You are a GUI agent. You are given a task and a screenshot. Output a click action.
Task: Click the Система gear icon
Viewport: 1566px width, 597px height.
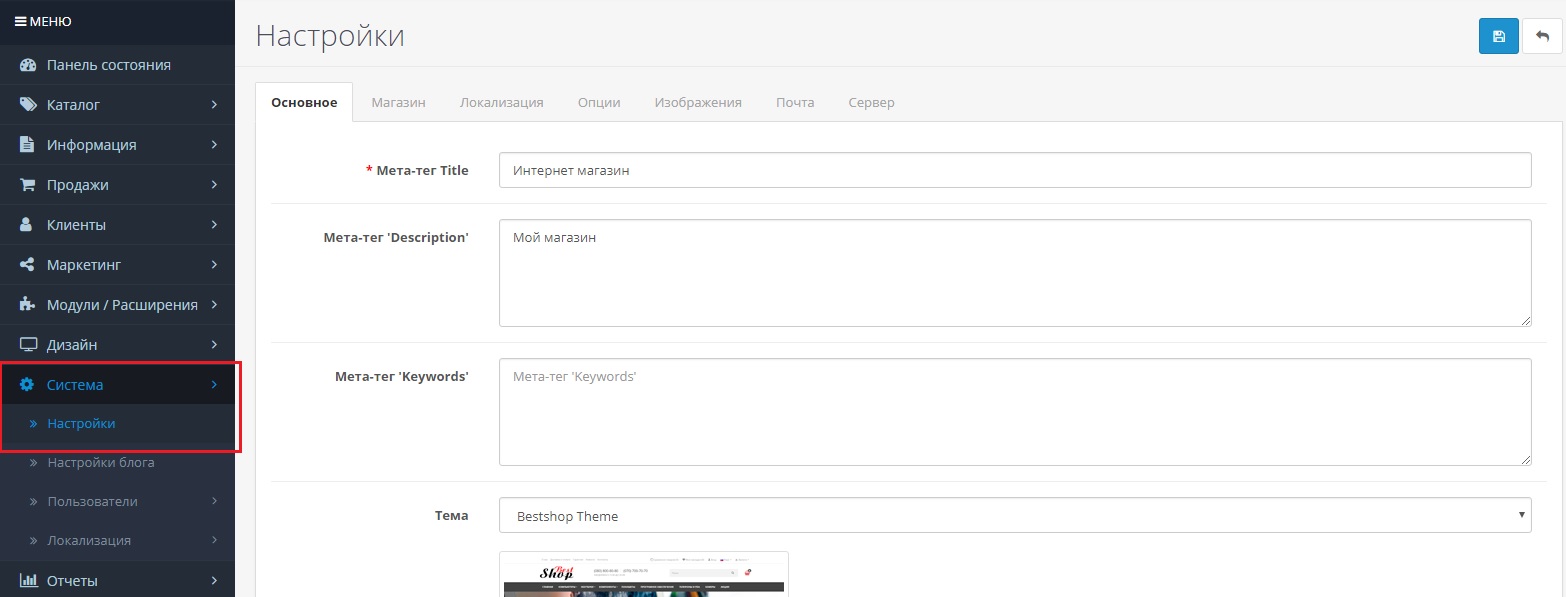click(28, 385)
